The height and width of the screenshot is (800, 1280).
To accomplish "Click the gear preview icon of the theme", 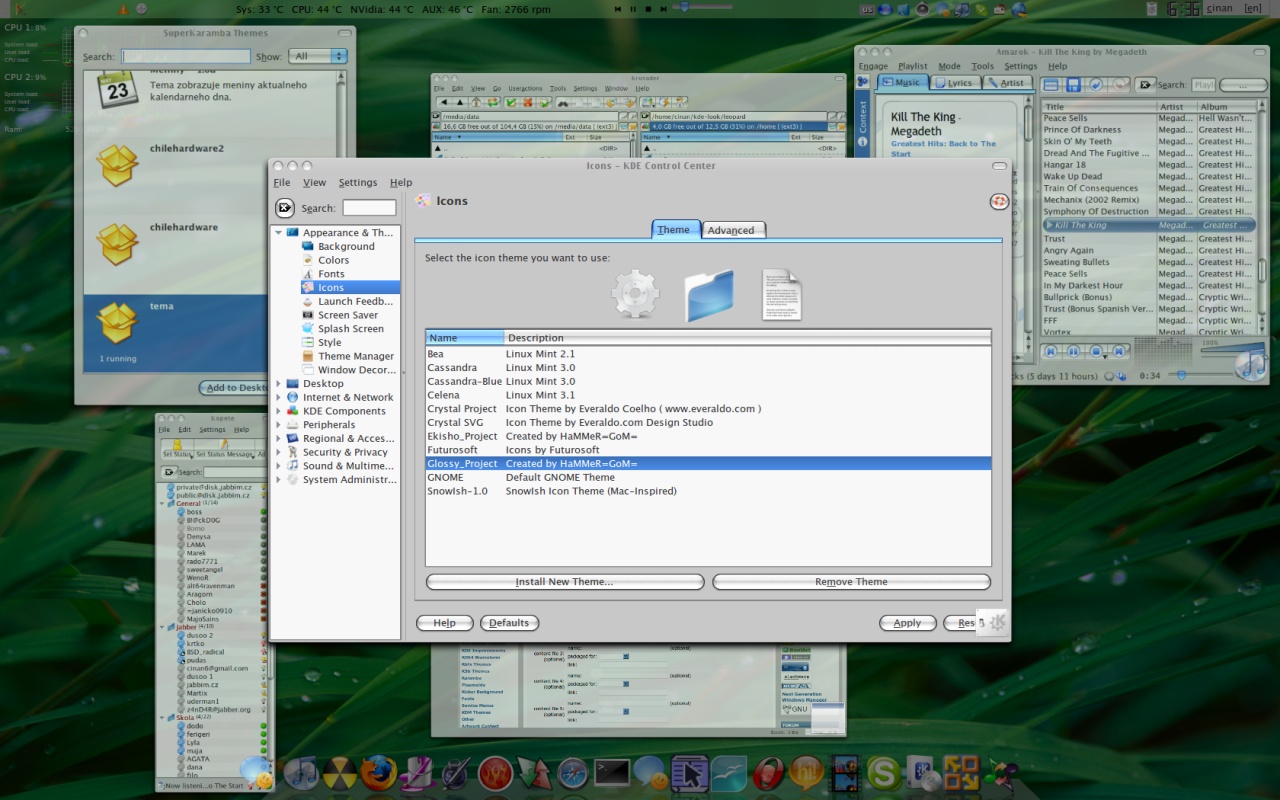I will pos(636,295).
